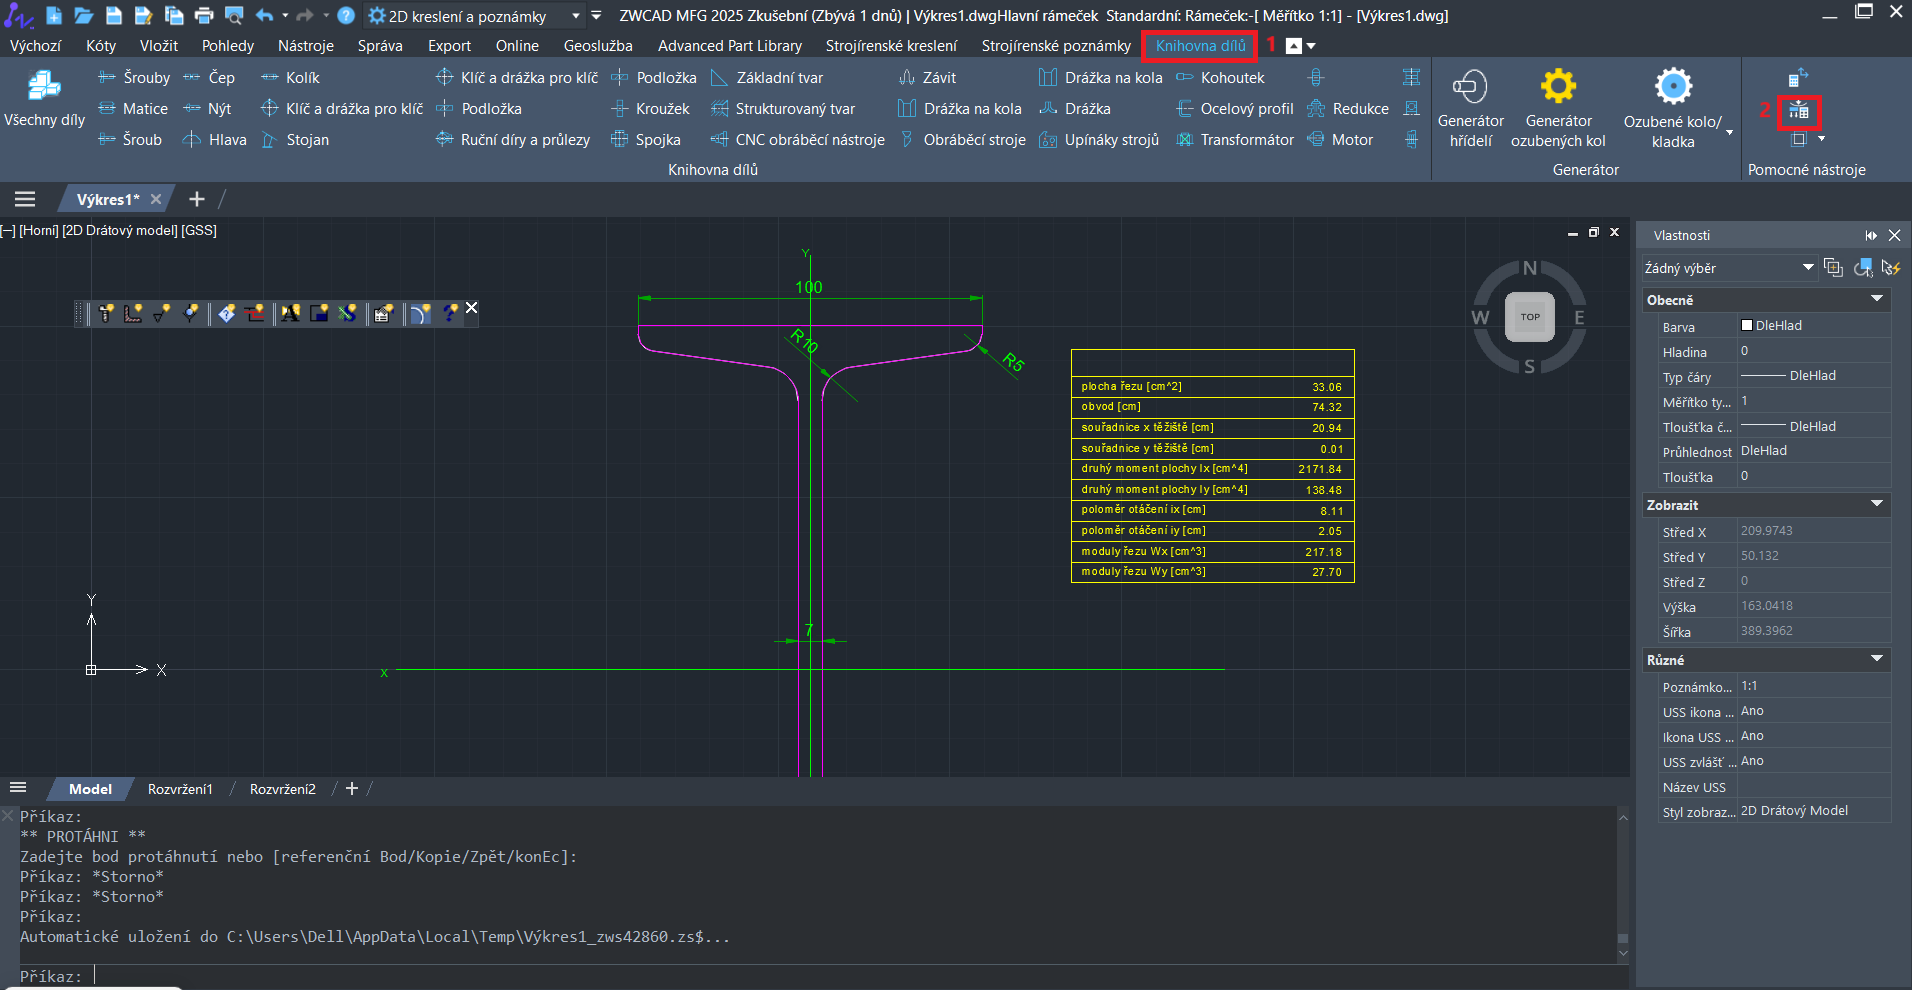The height and width of the screenshot is (990, 1912).
Task: Toggle Properties panel auto-hide pin
Action: [1871, 236]
